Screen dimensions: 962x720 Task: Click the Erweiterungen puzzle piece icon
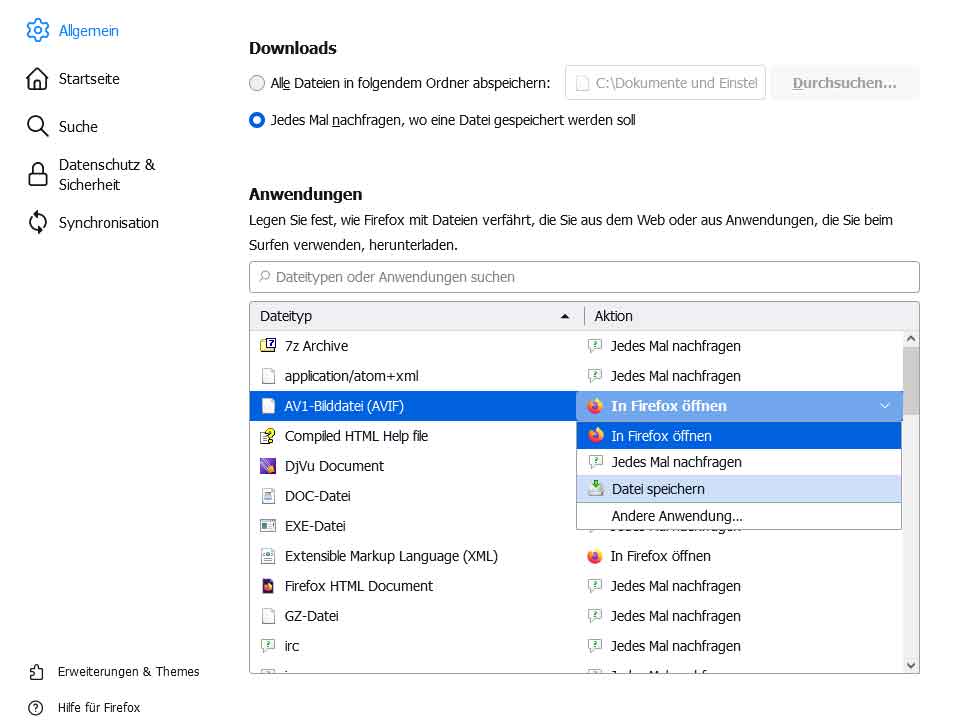[36, 672]
